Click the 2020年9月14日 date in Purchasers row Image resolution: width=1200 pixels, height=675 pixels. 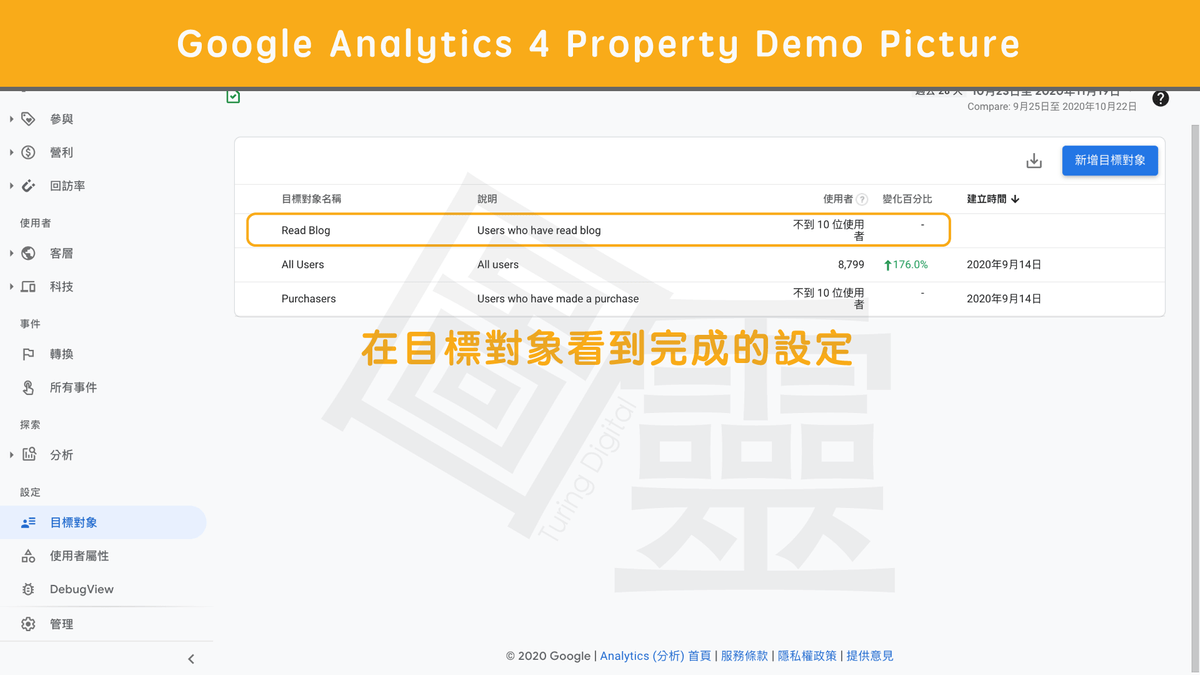coord(1004,298)
